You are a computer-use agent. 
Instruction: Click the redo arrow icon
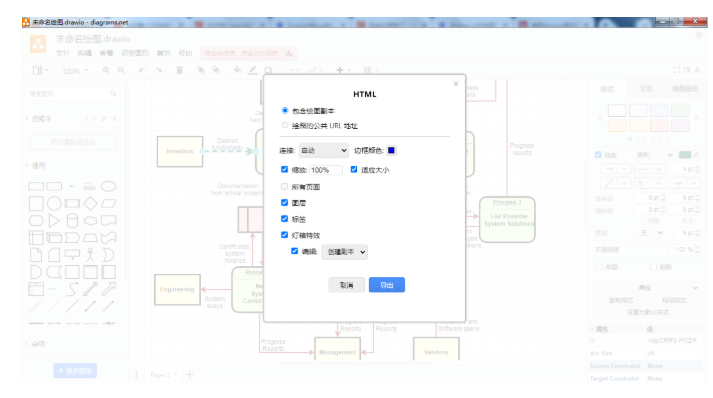point(158,70)
